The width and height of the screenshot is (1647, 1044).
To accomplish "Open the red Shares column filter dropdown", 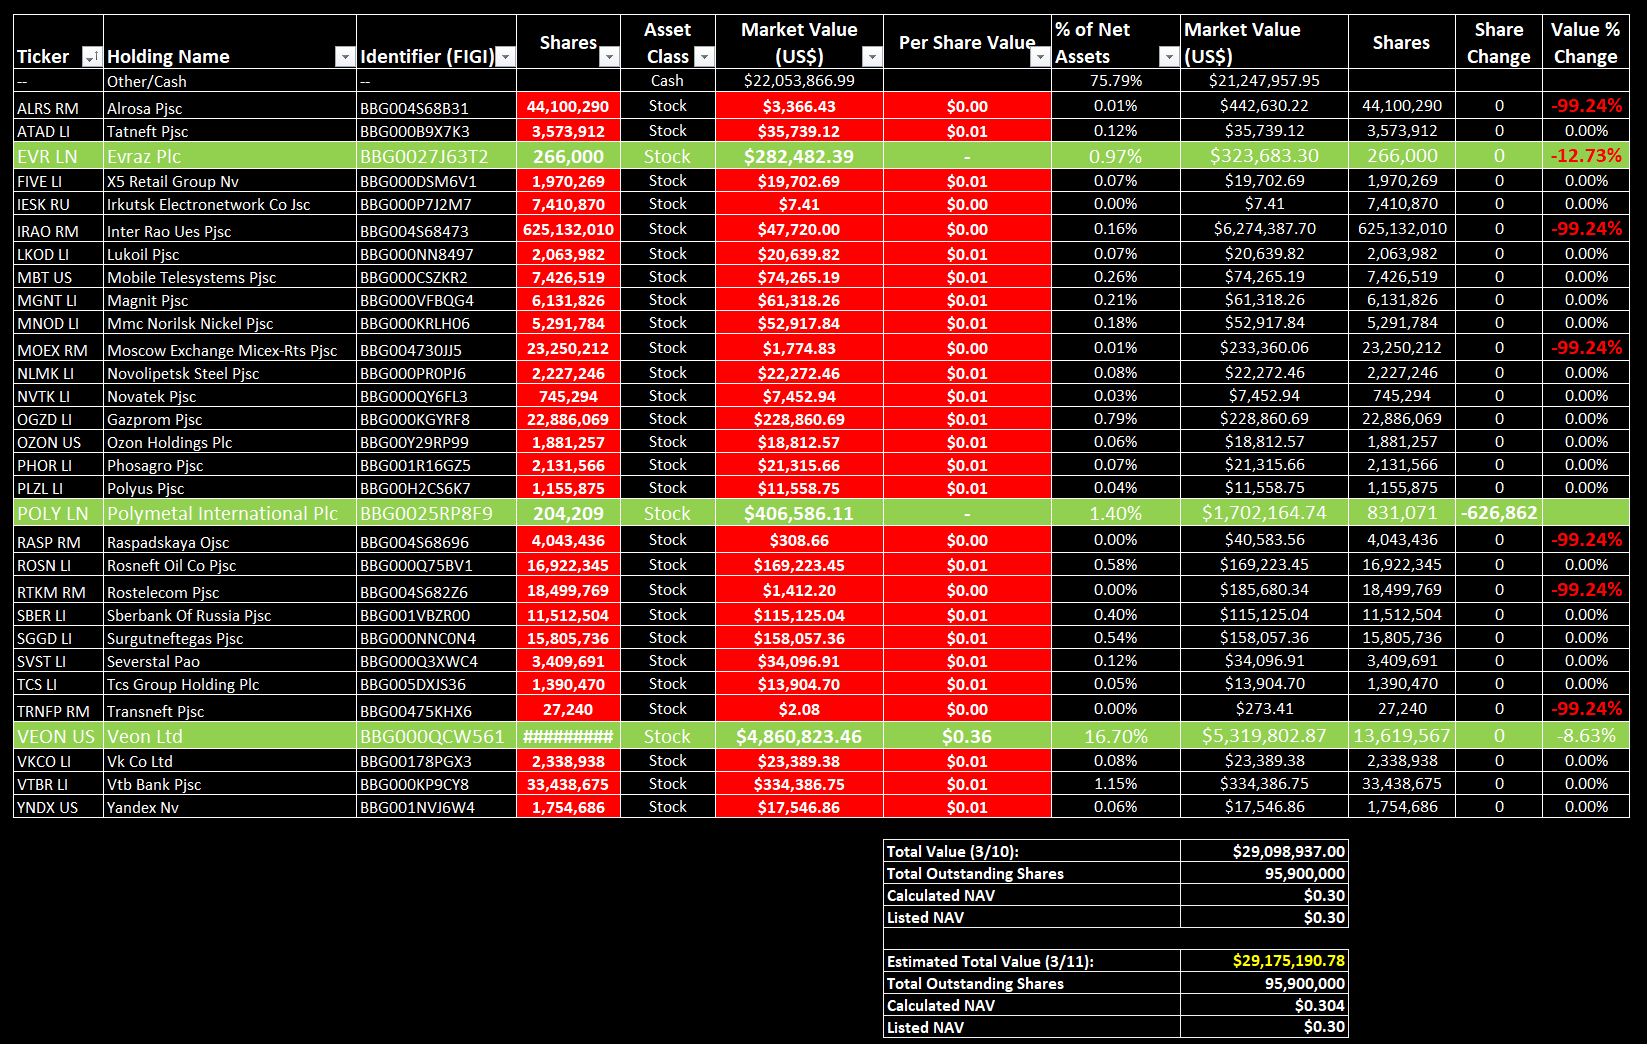I will point(609,57).
